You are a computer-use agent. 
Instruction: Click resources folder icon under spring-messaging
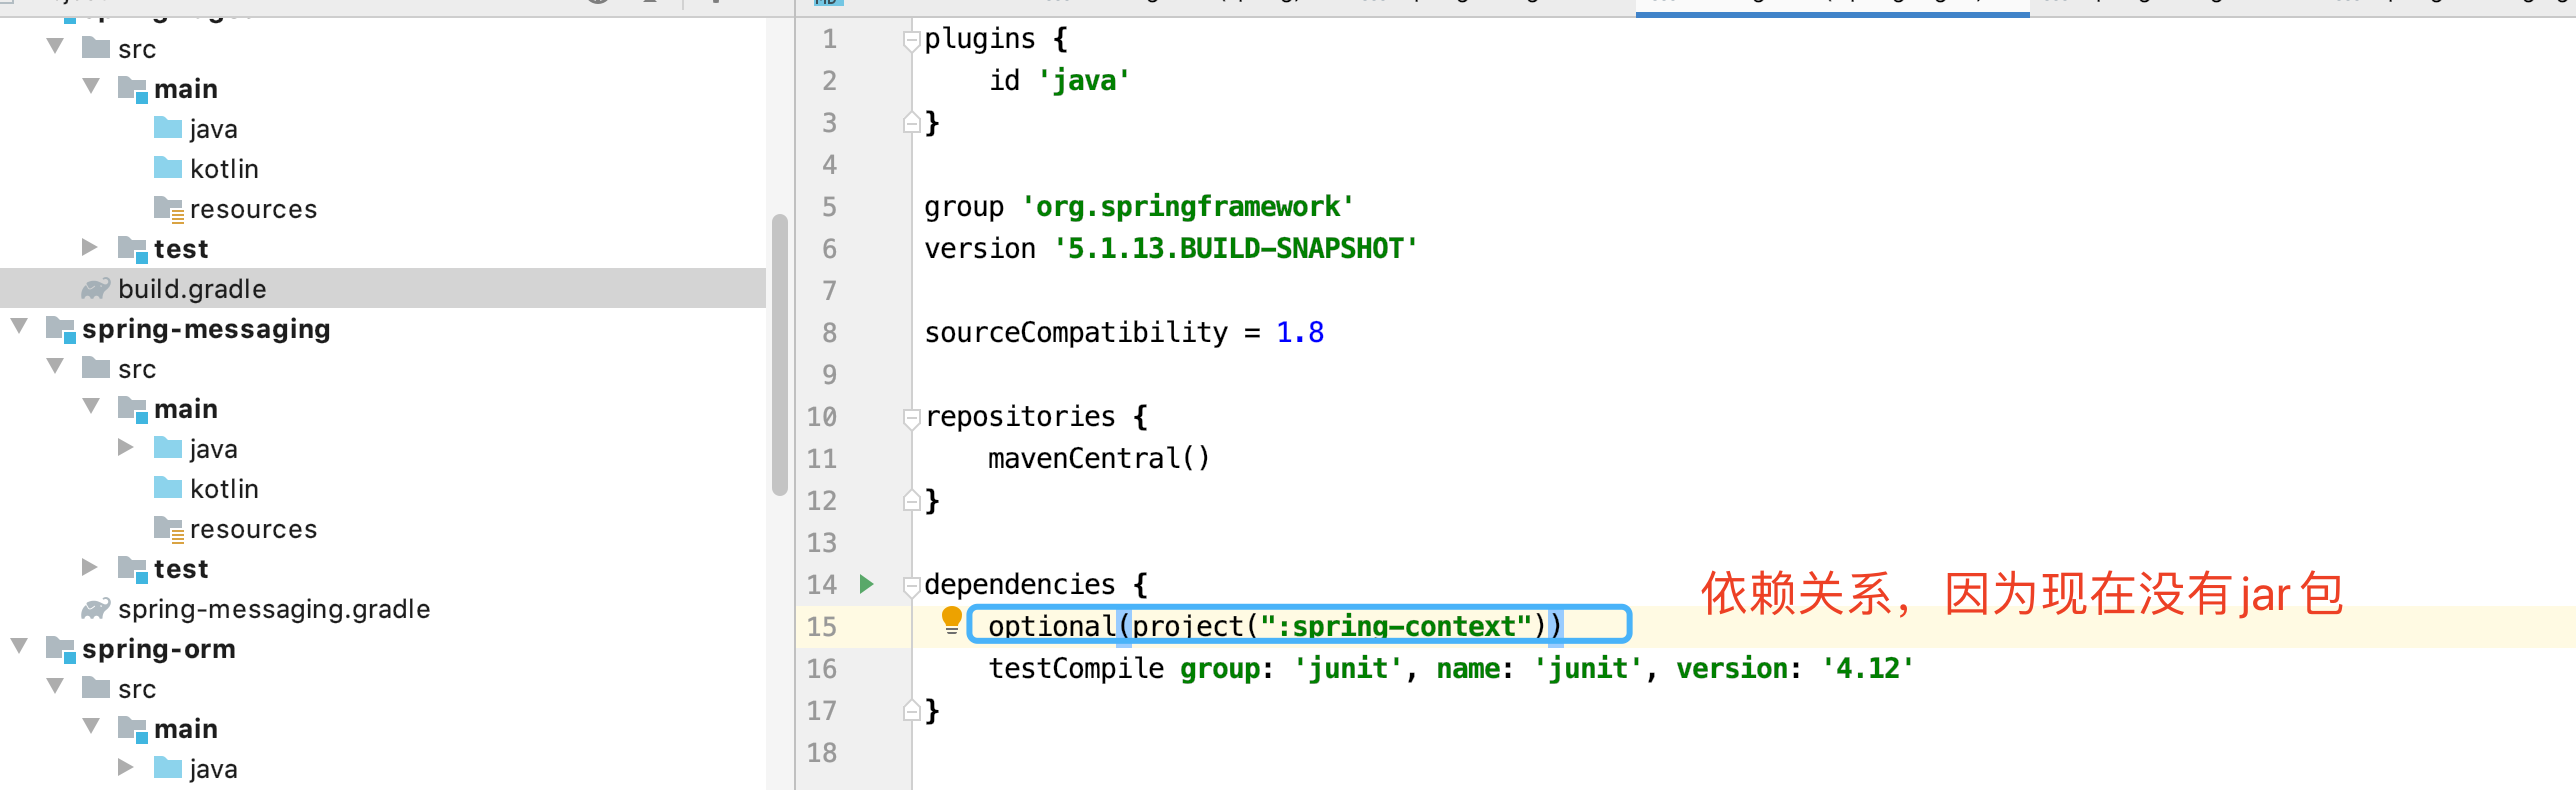(x=168, y=528)
